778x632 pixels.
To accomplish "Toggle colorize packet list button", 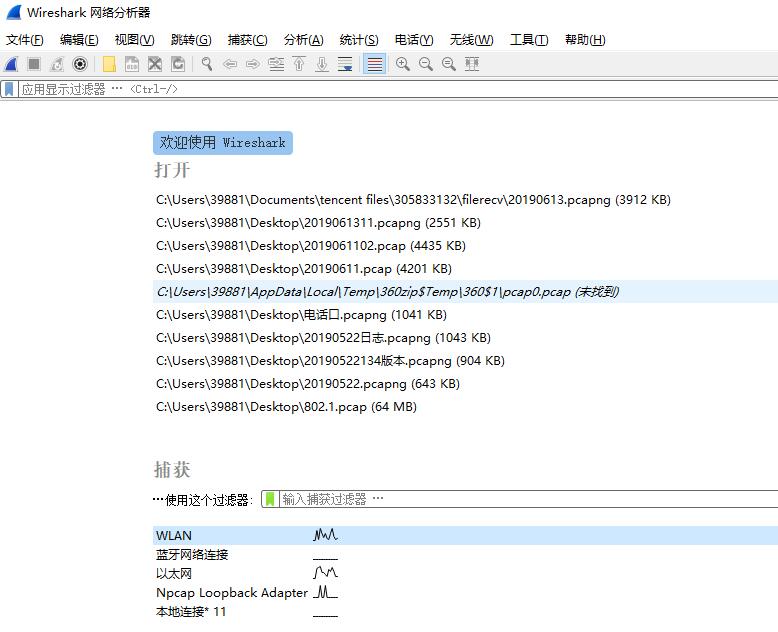I will coord(374,64).
